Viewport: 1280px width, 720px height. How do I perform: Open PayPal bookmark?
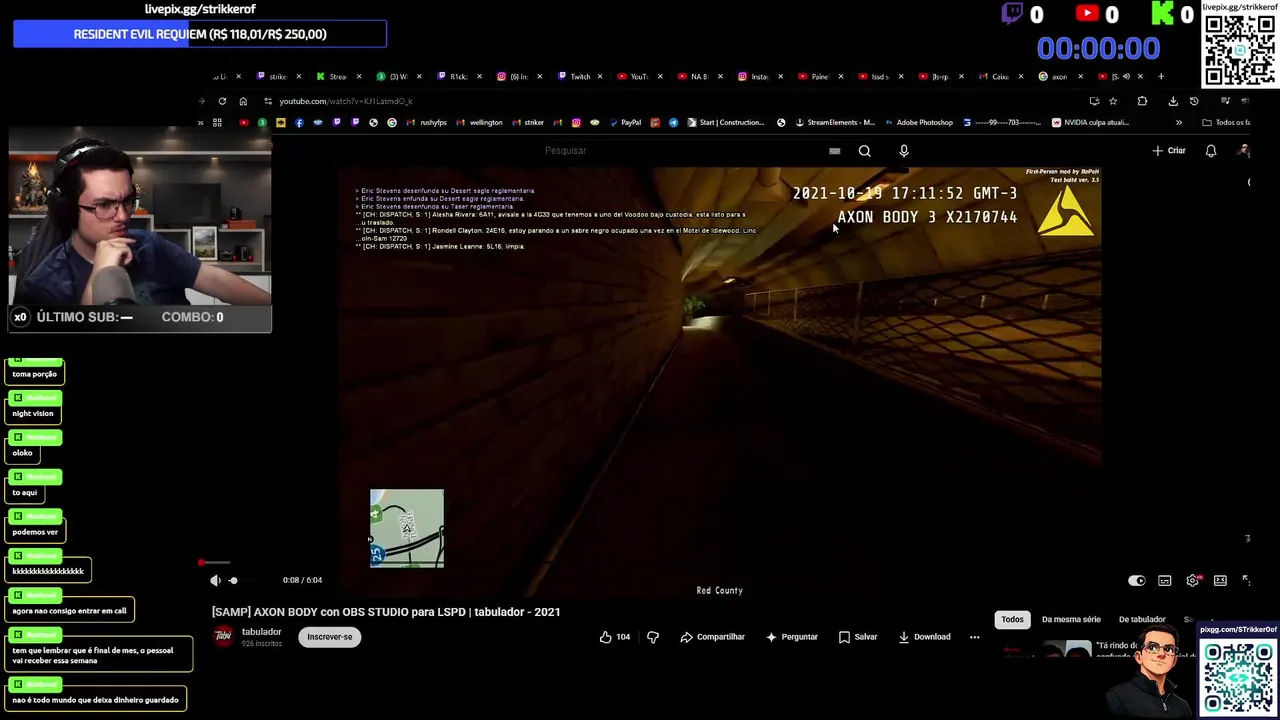click(x=625, y=123)
